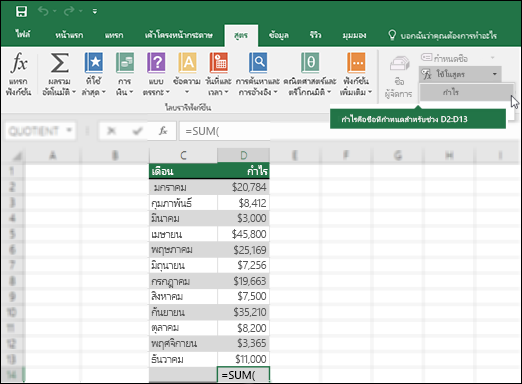Viewport: 522px width, 384px height.
Task: Switch to the แทรก (Insert) tab
Action: (114, 35)
